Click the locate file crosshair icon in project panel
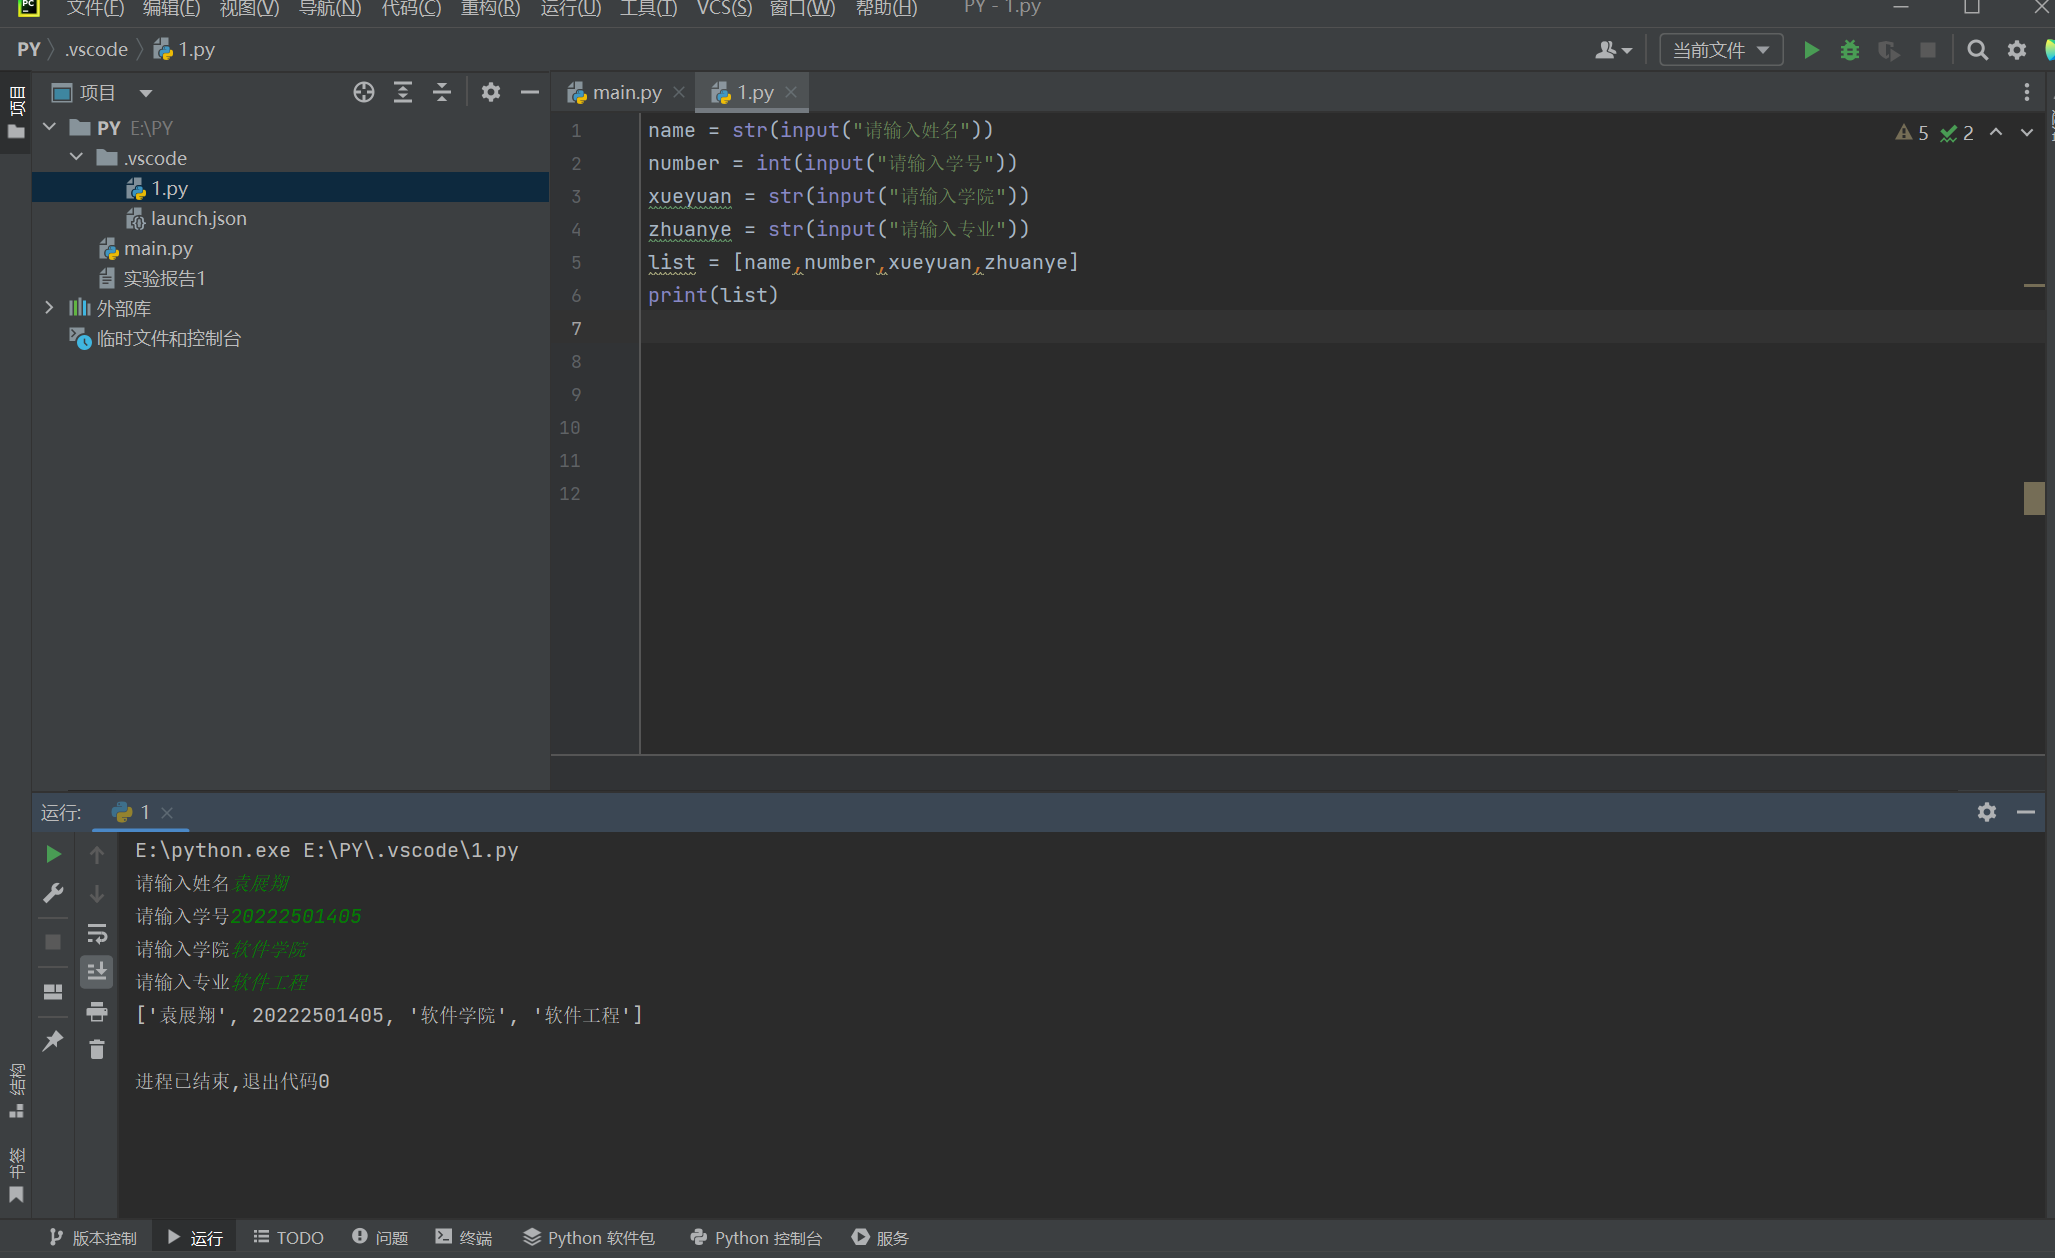The width and height of the screenshot is (2055, 1258). tap(364, 92)
